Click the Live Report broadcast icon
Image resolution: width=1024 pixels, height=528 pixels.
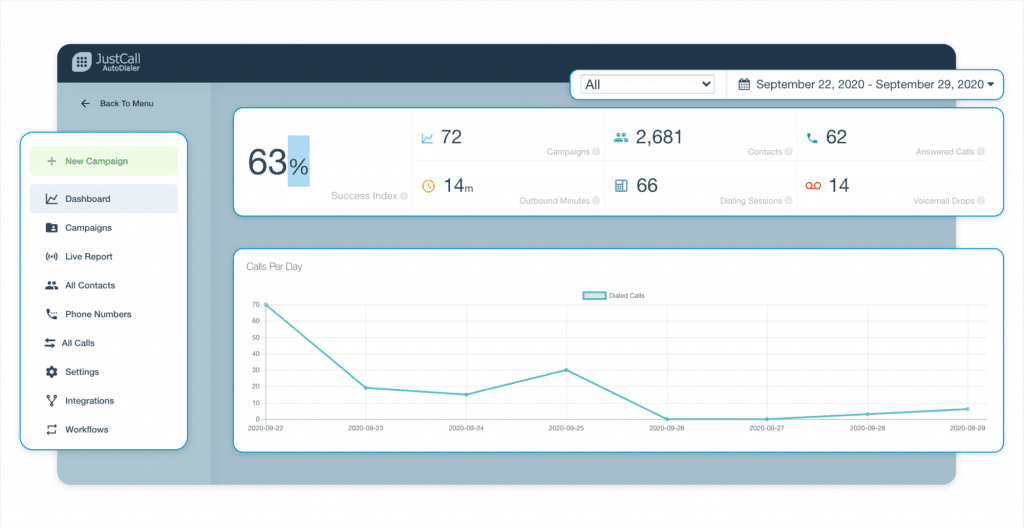[51, 257]
